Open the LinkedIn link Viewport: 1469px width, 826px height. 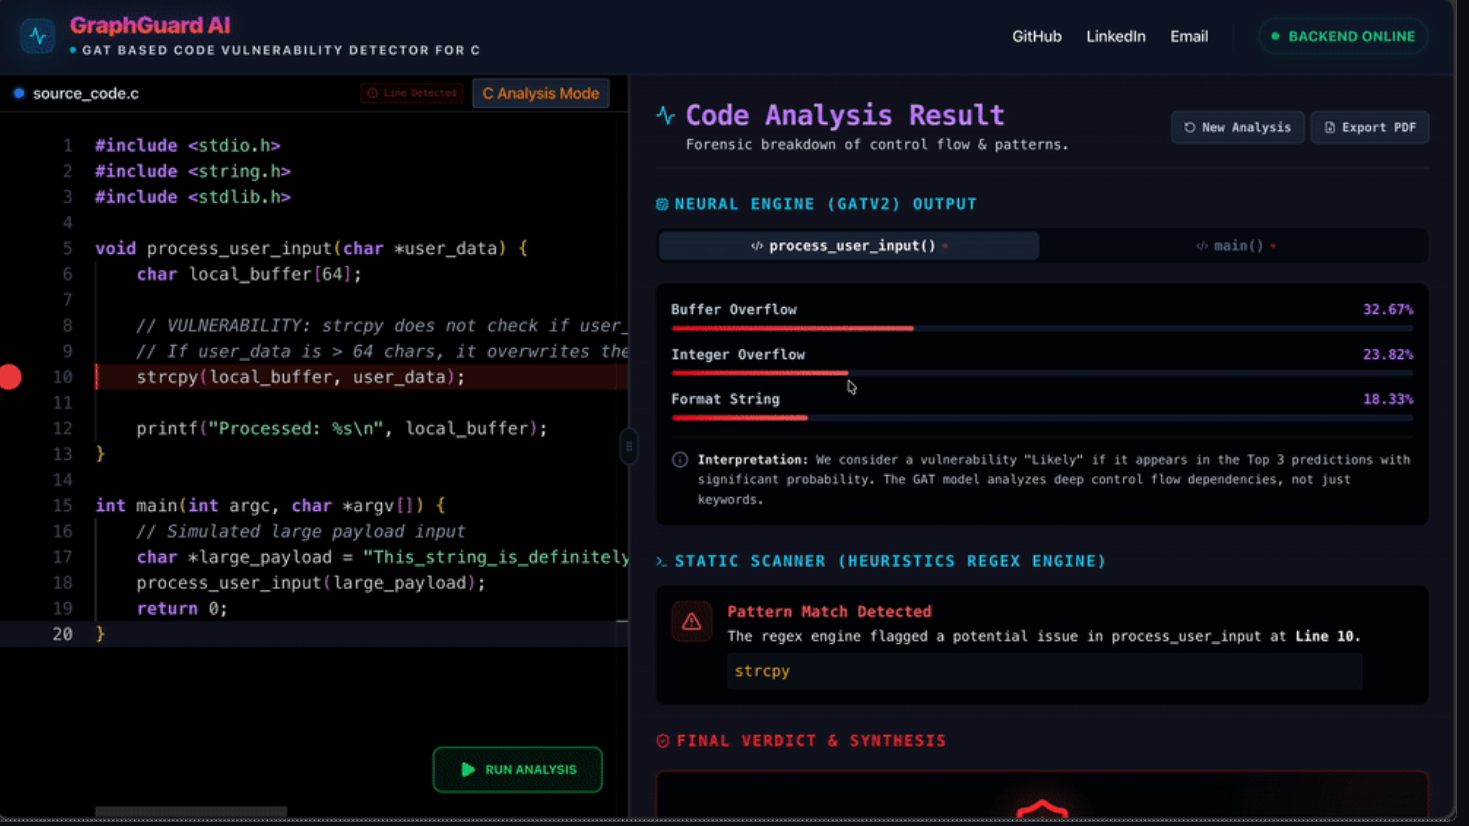pyautogui.click(x=1115, y=36)
